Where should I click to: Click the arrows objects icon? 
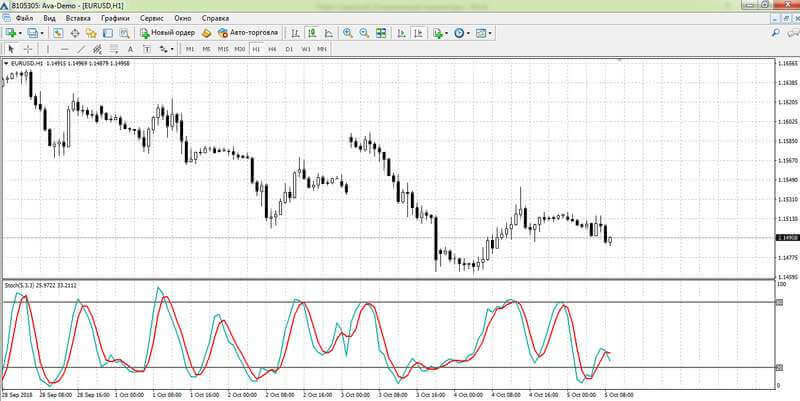click(163, 49)
